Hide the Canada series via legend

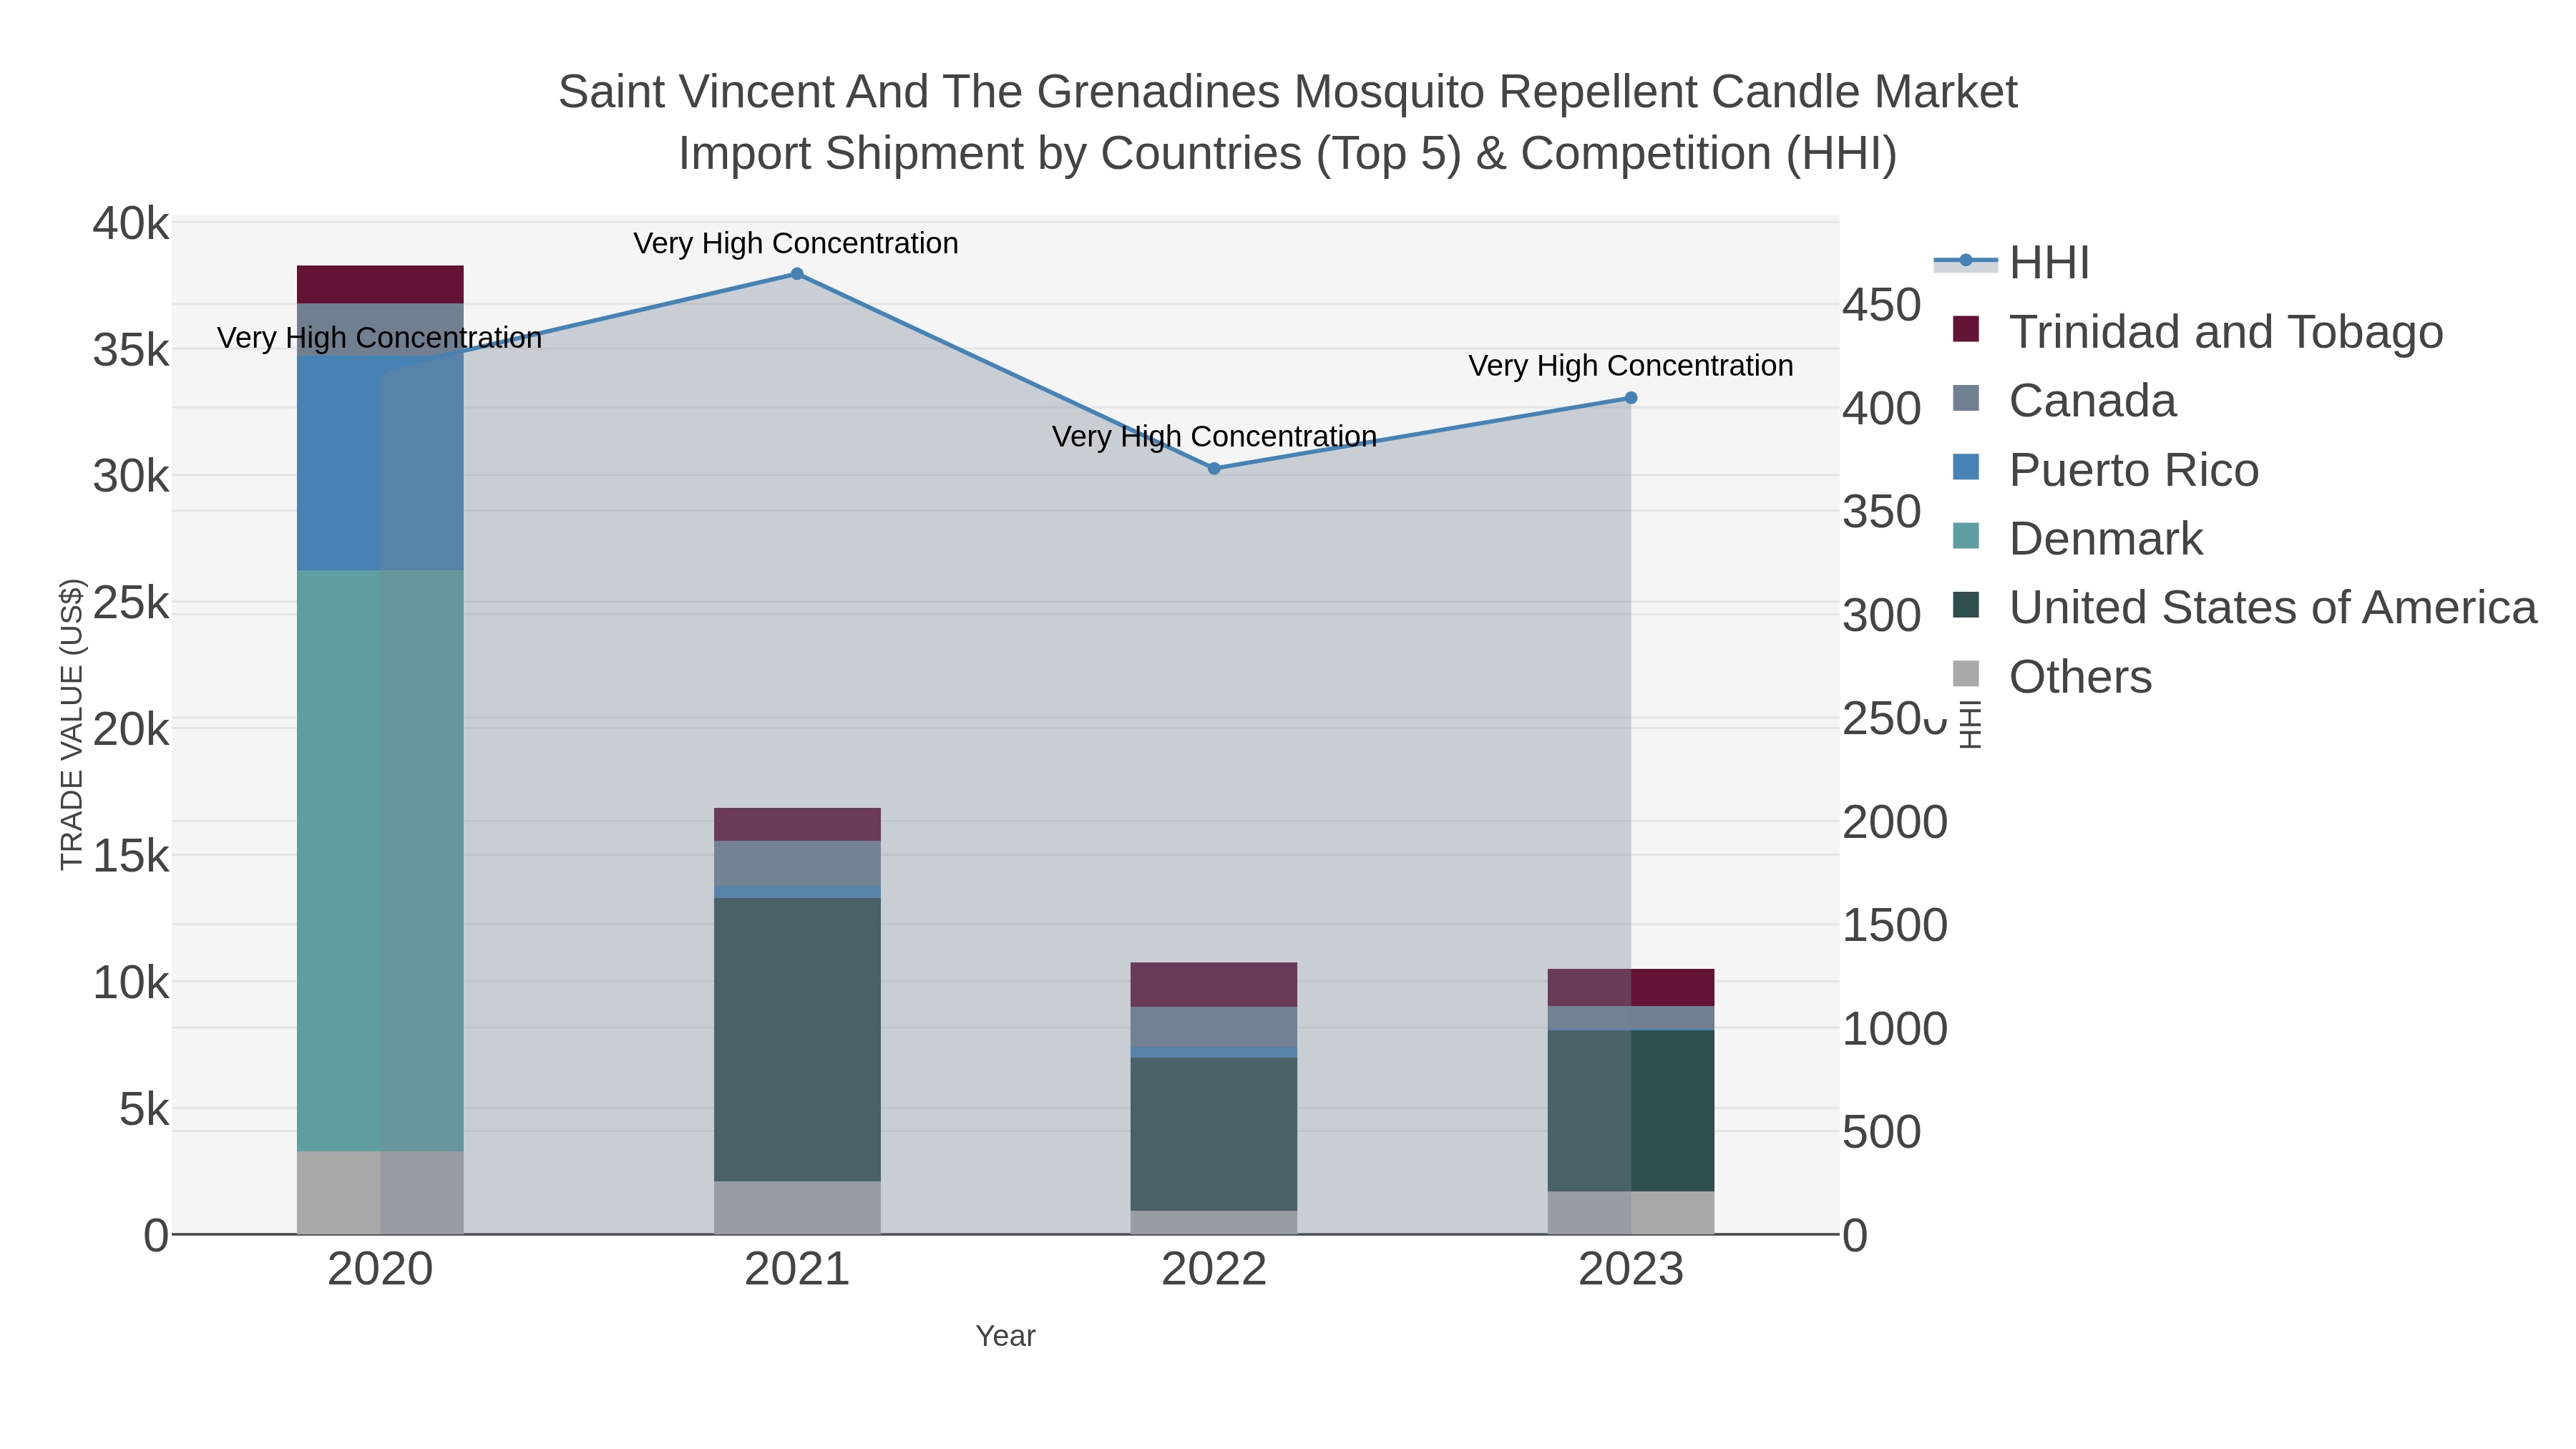coord(2064,401)
